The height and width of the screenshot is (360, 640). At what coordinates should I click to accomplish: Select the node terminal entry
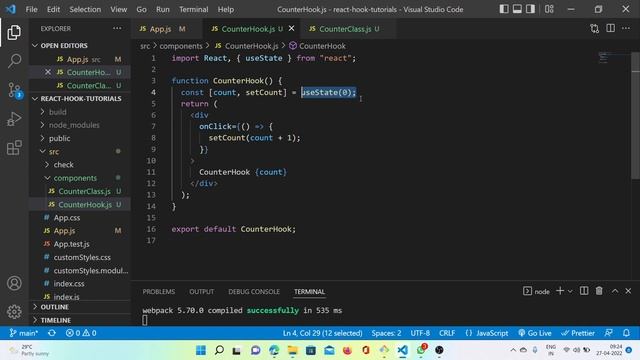(x=536, y=291)
